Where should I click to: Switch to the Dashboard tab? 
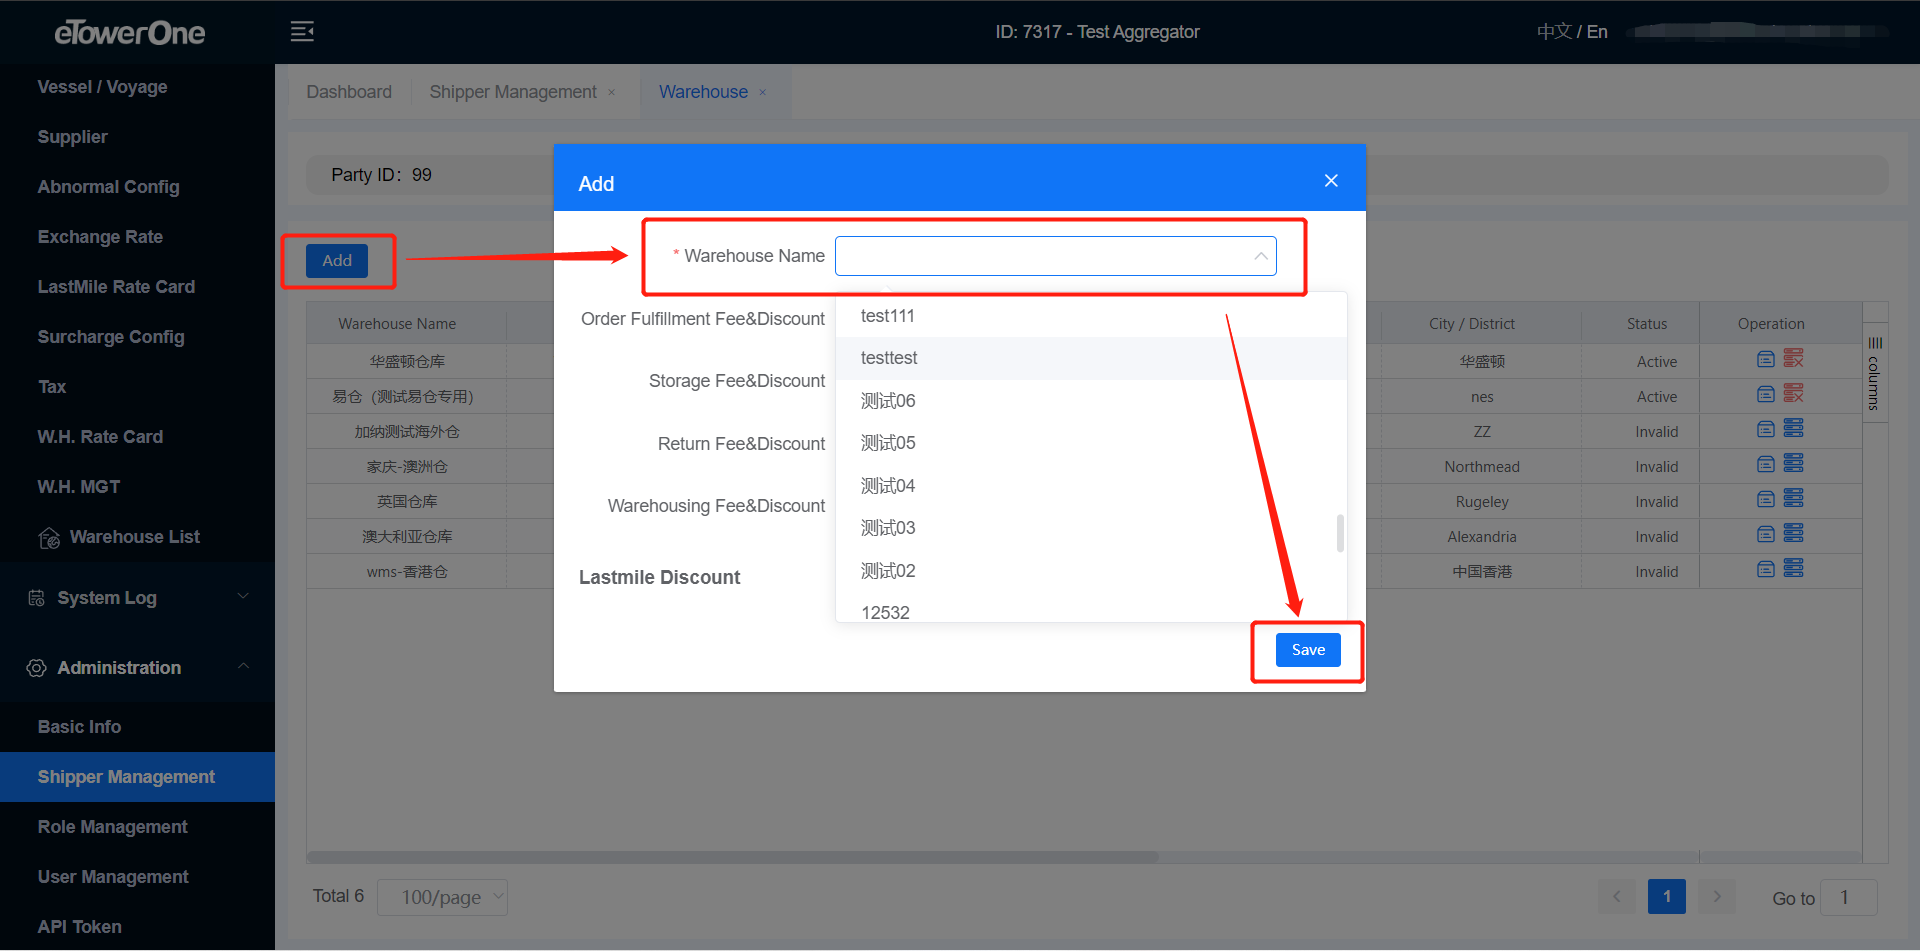[349, 92]
